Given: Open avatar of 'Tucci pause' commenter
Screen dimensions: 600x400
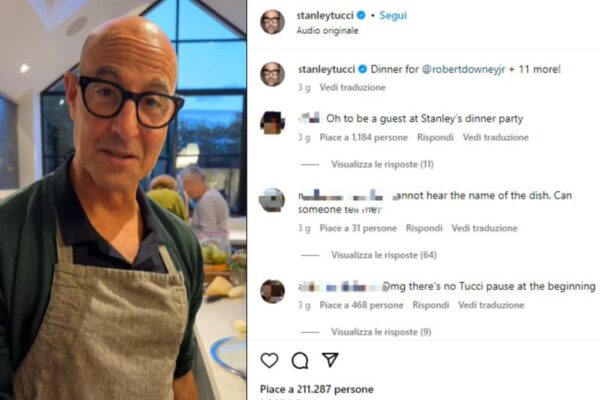Looking at the screenshot, I should pyautogui.click(x=272, y=291).
